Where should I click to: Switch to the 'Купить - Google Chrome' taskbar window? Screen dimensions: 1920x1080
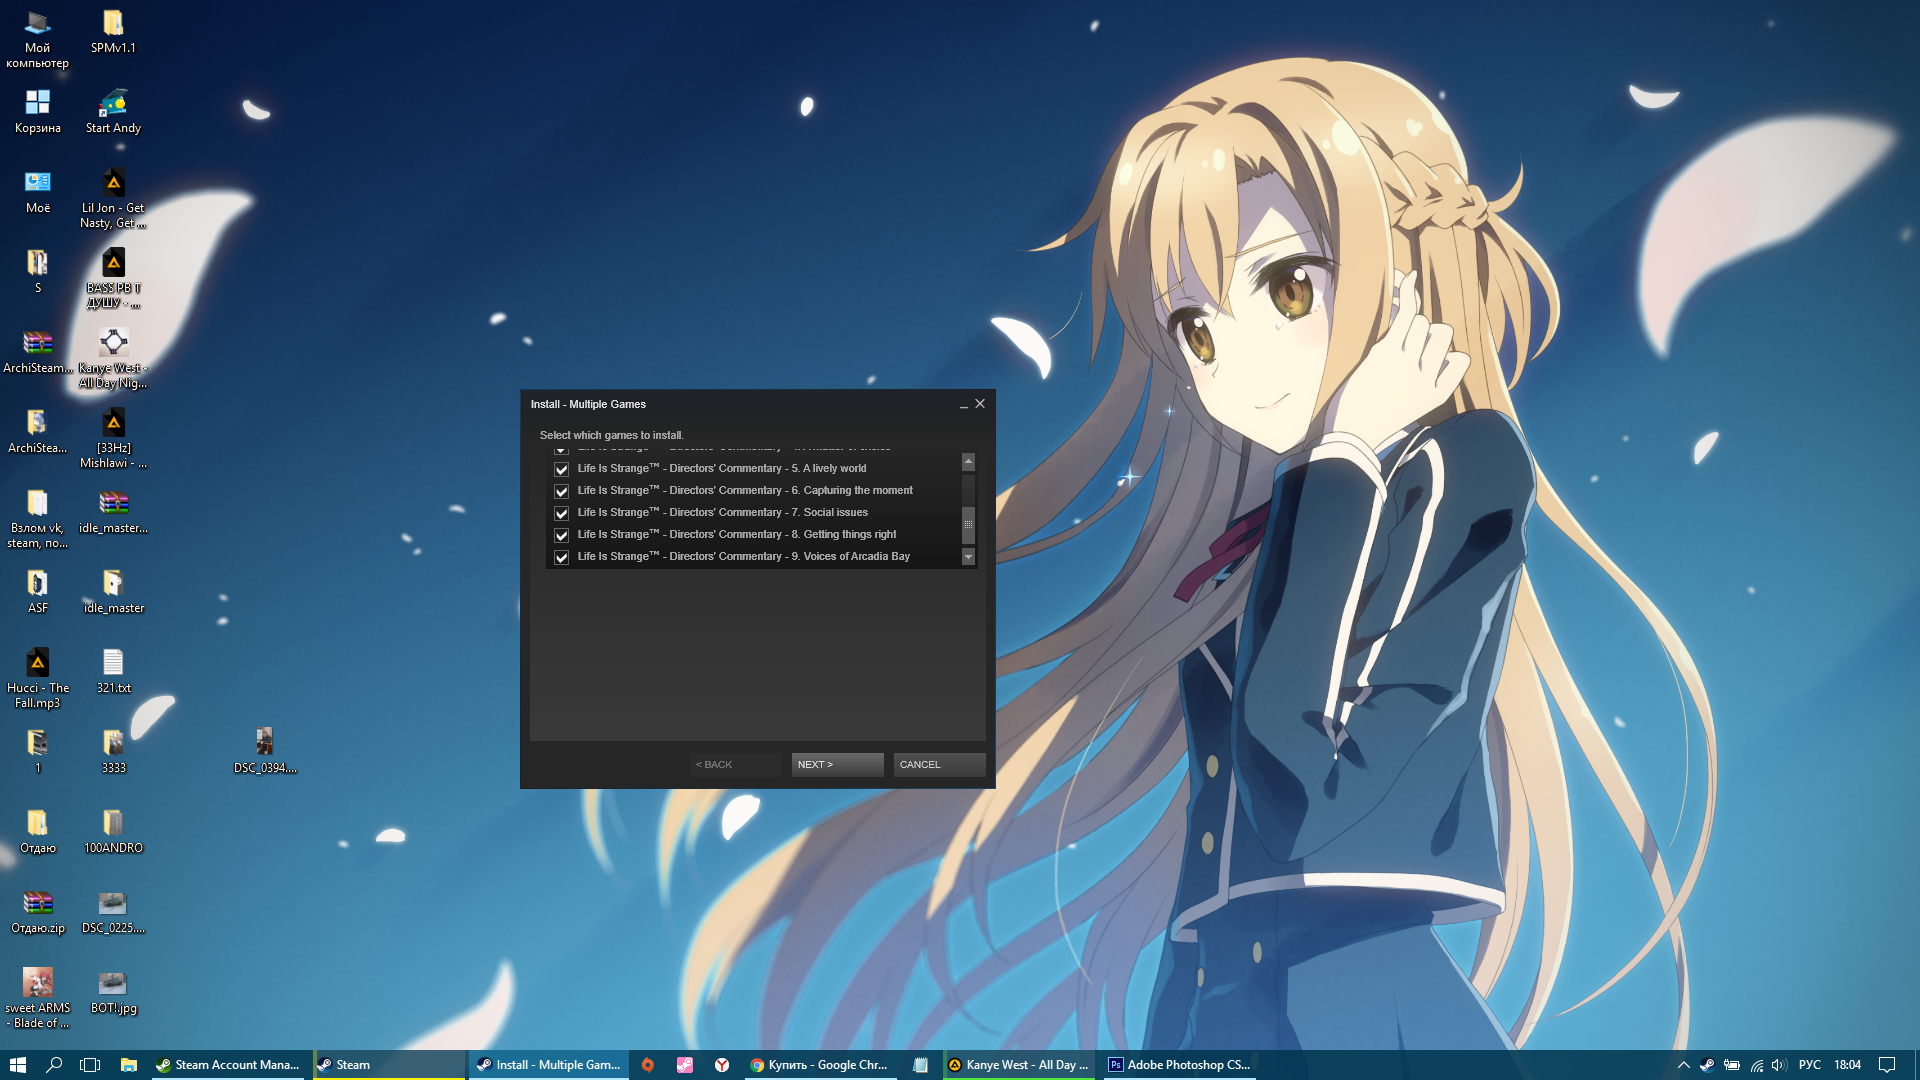[820, 1065]
